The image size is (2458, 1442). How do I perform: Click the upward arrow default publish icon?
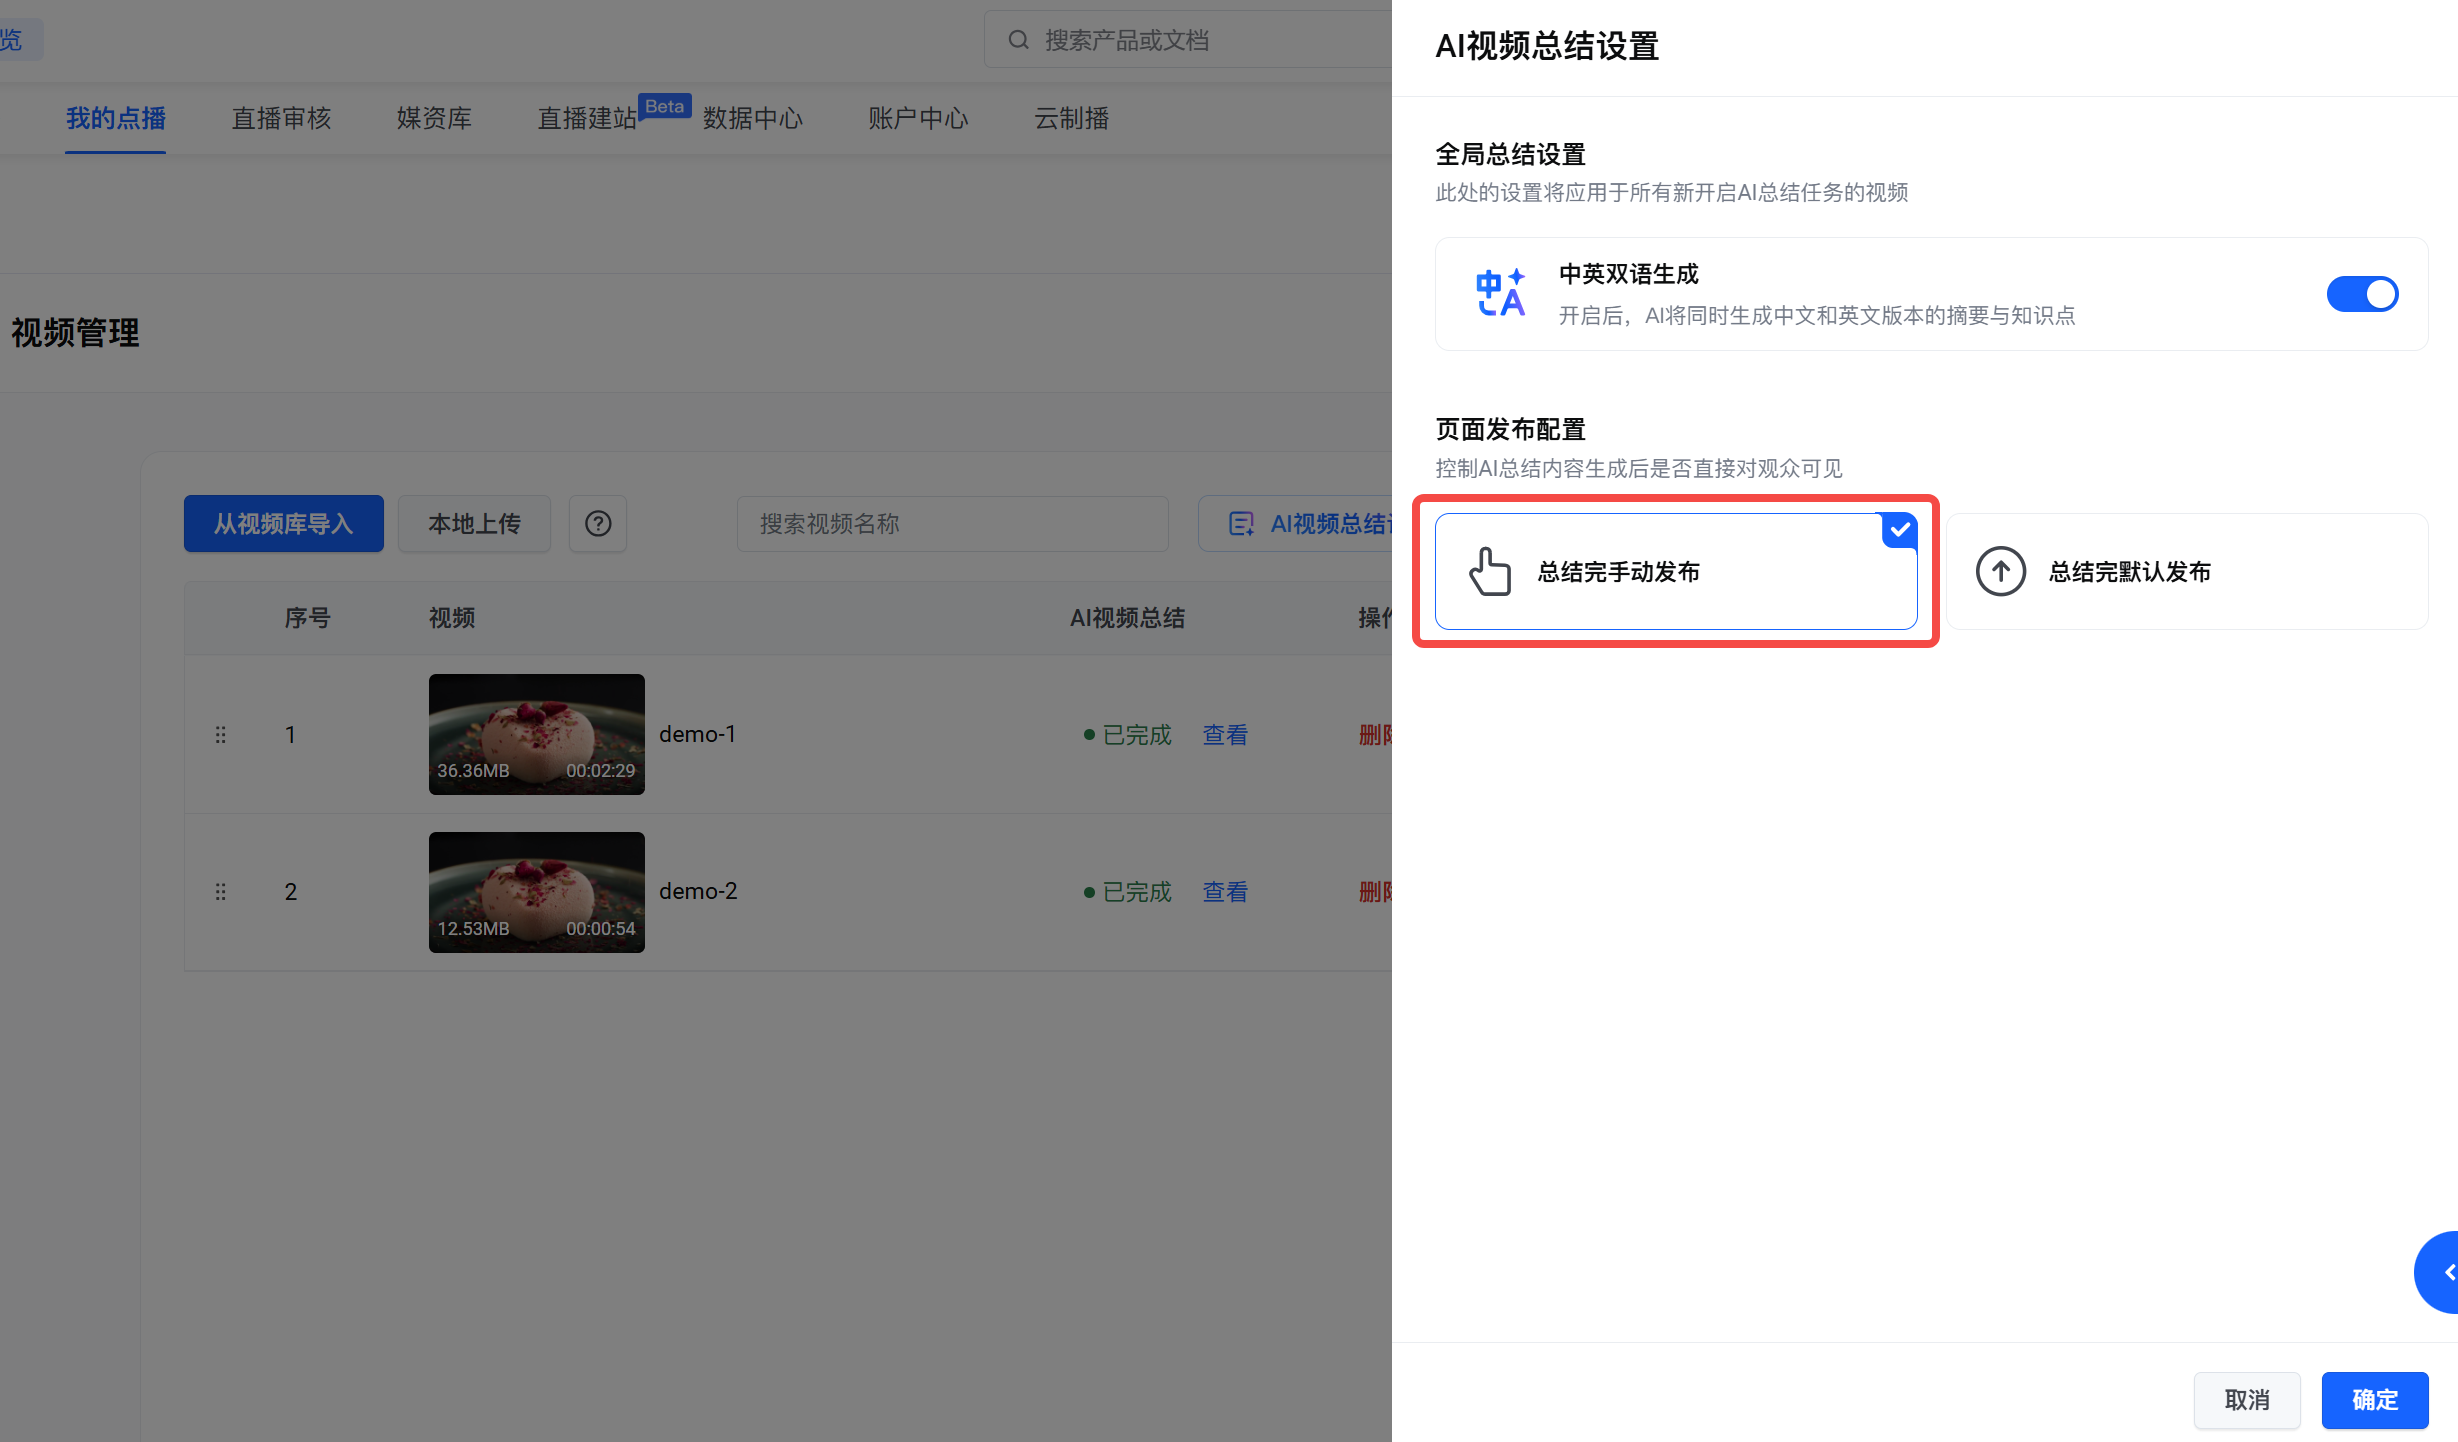[2000, 572]
